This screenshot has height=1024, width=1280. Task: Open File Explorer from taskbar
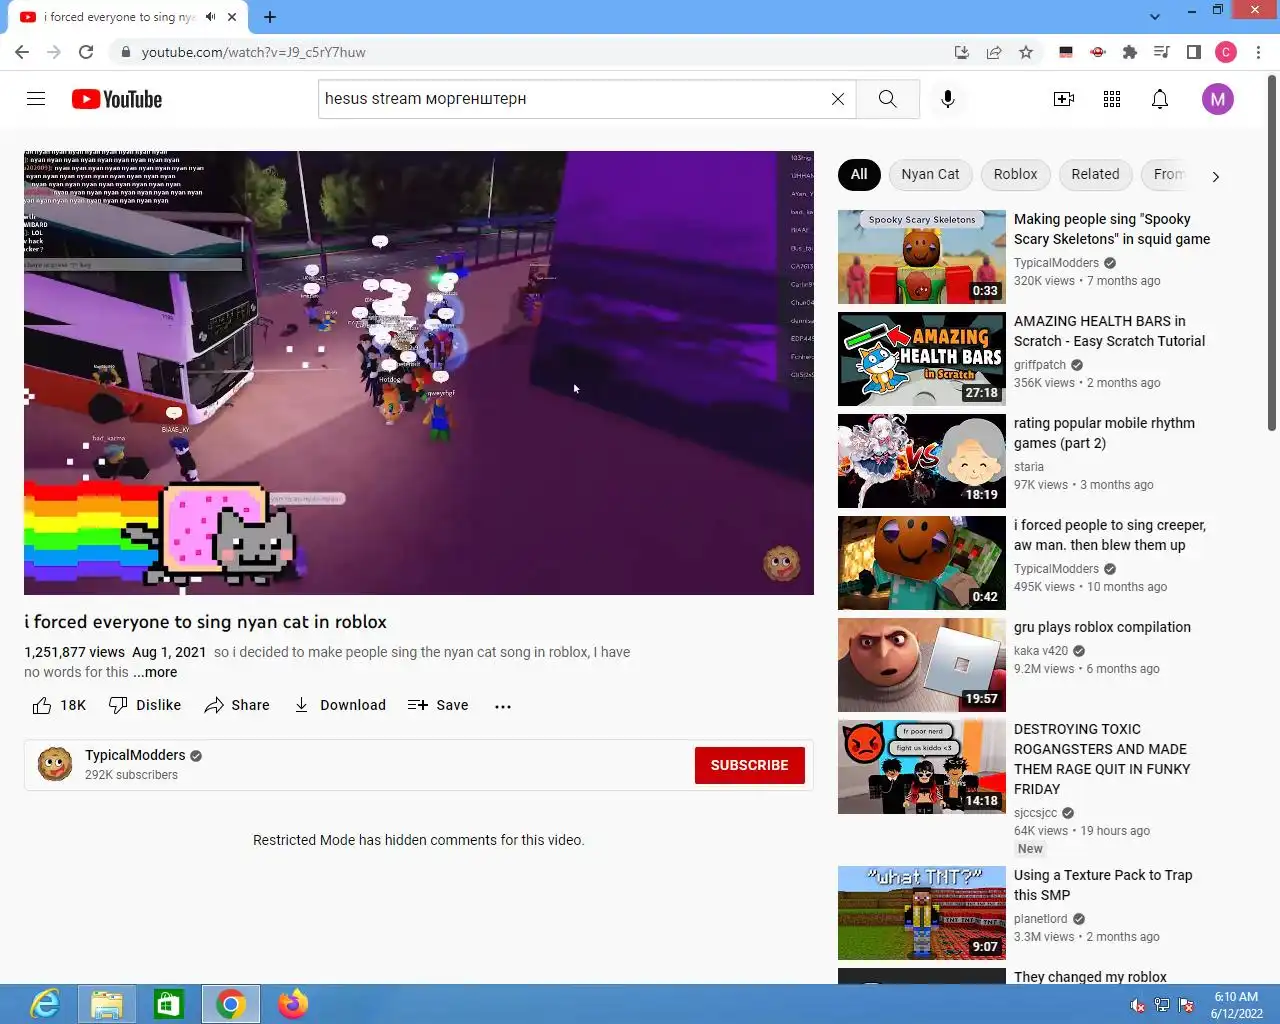[107, 1004]
